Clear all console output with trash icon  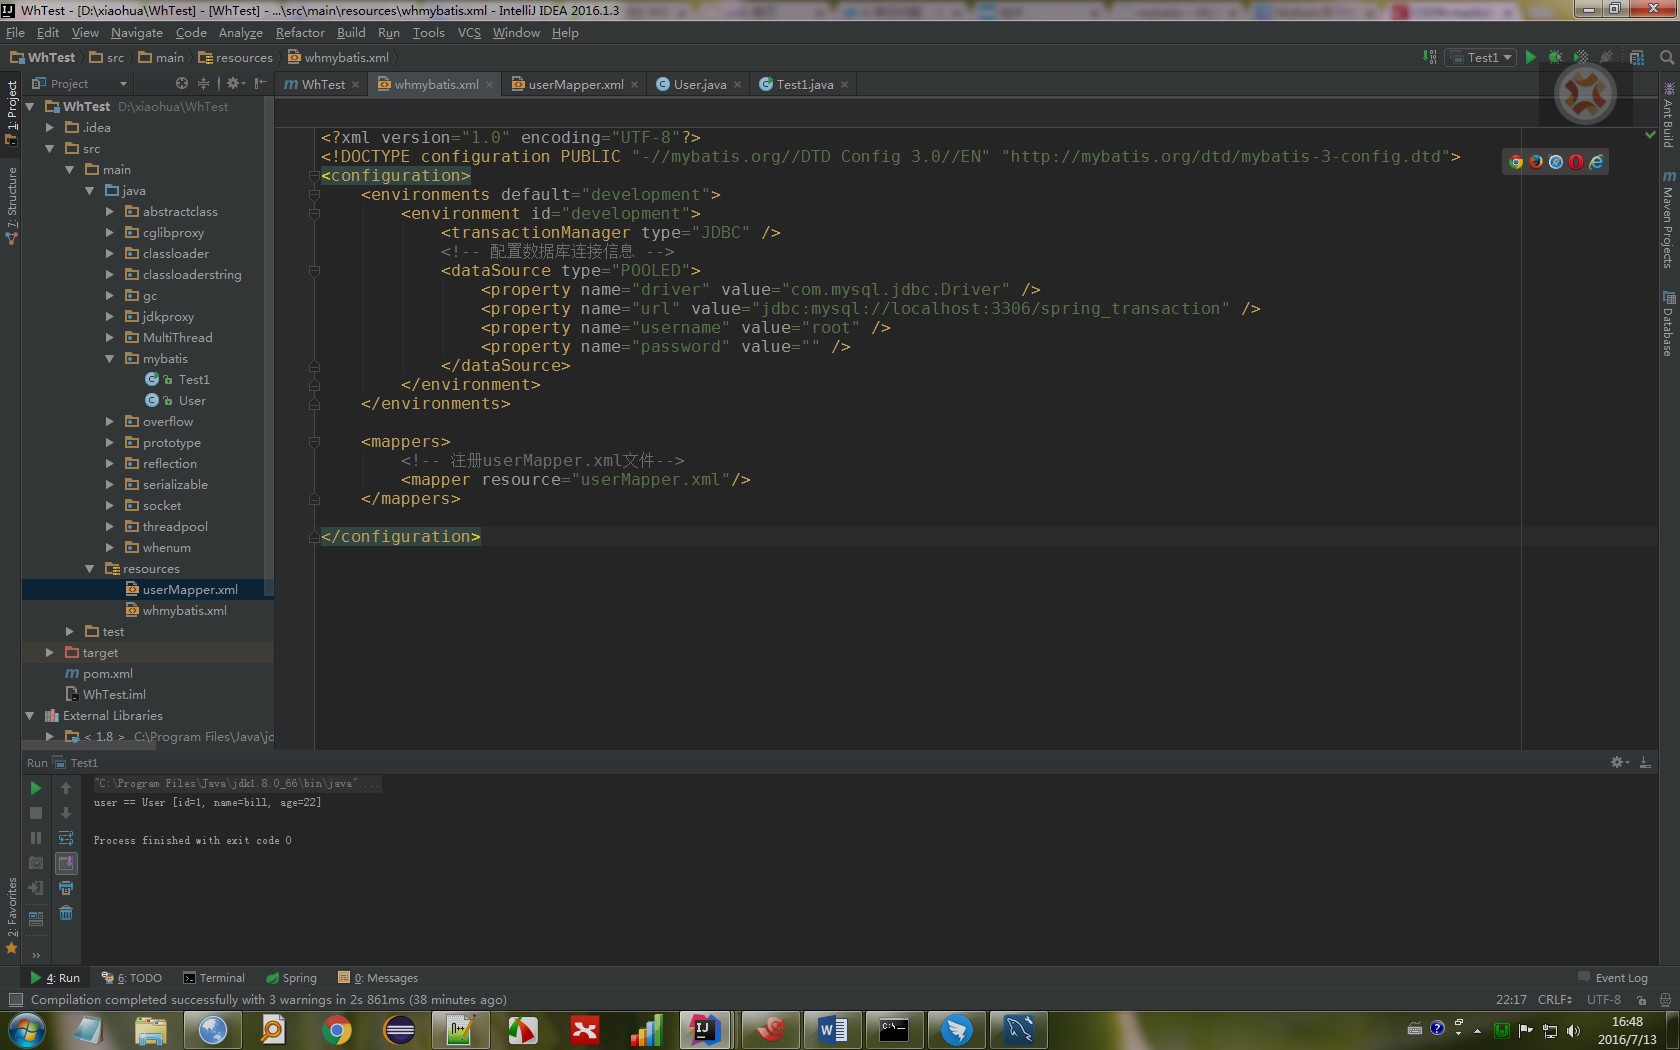tap(66, 913)
